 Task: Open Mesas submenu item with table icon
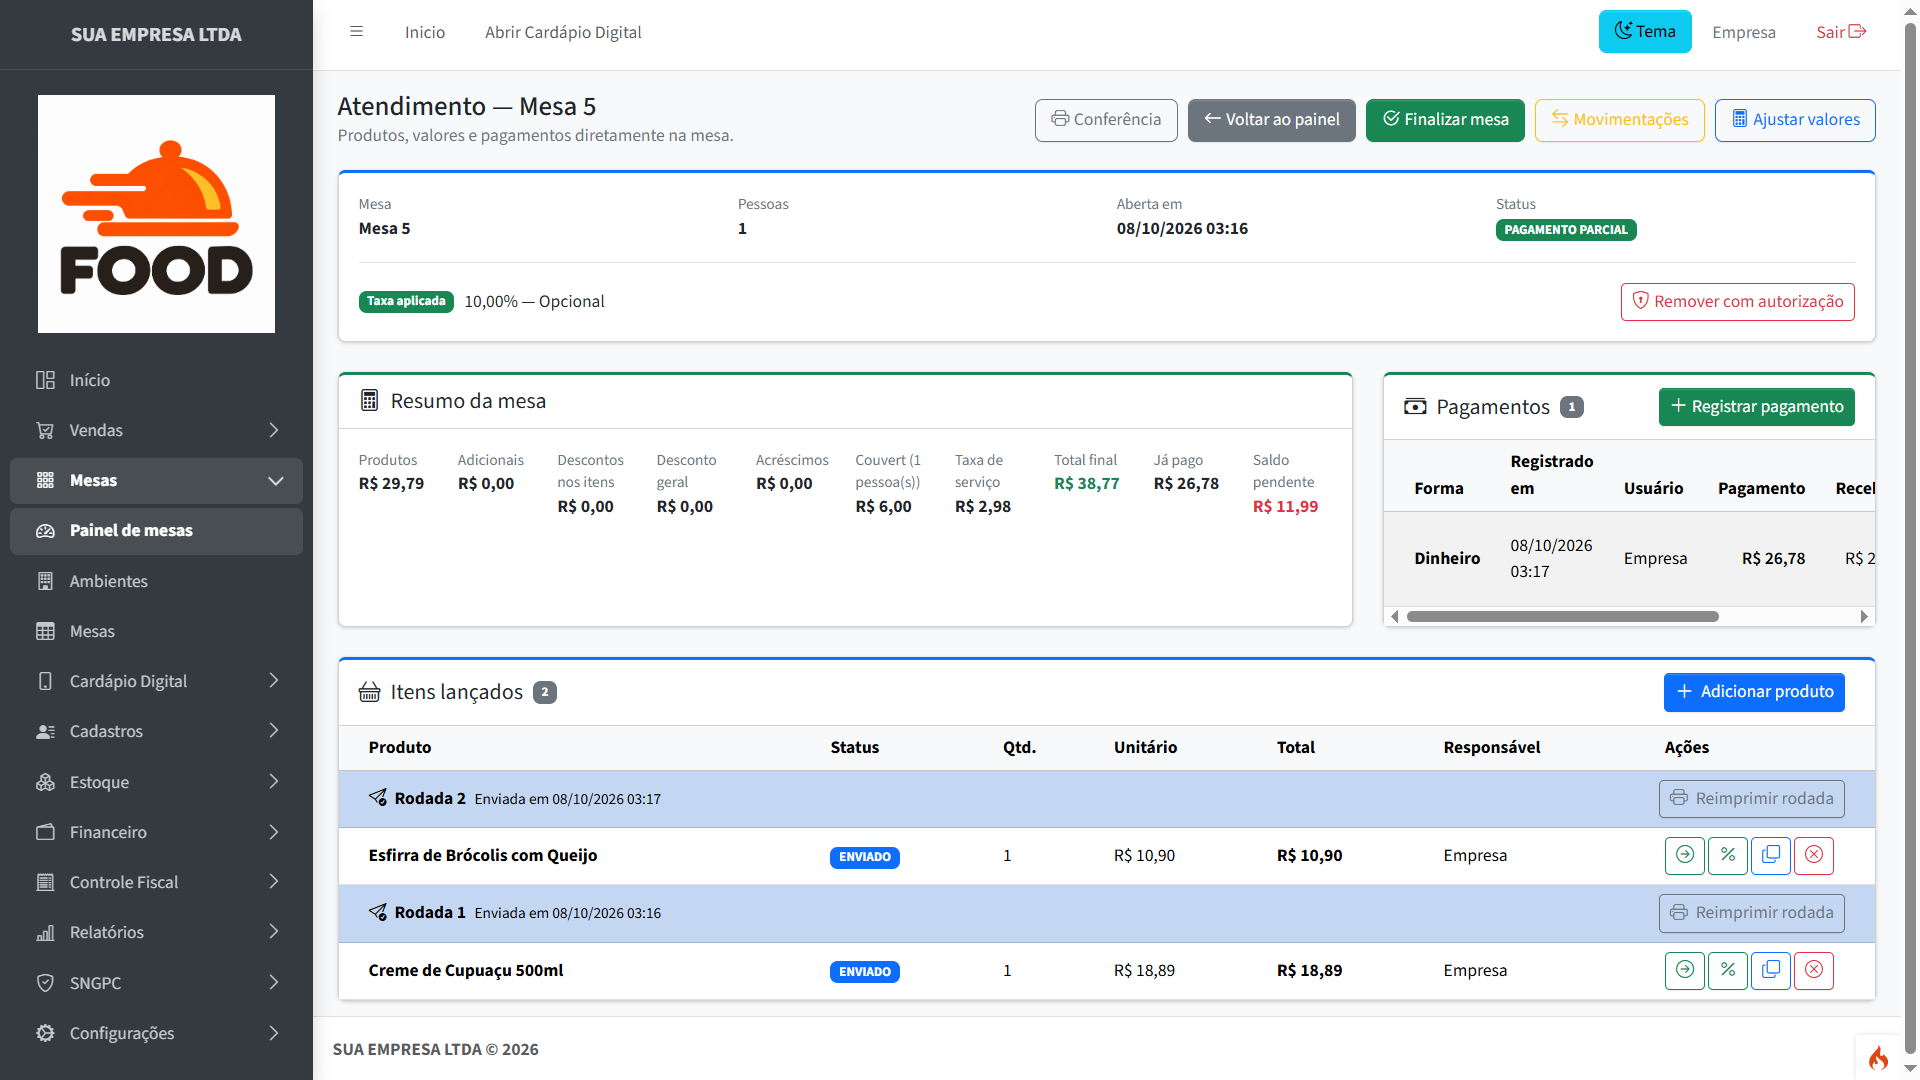pos(156,631)
